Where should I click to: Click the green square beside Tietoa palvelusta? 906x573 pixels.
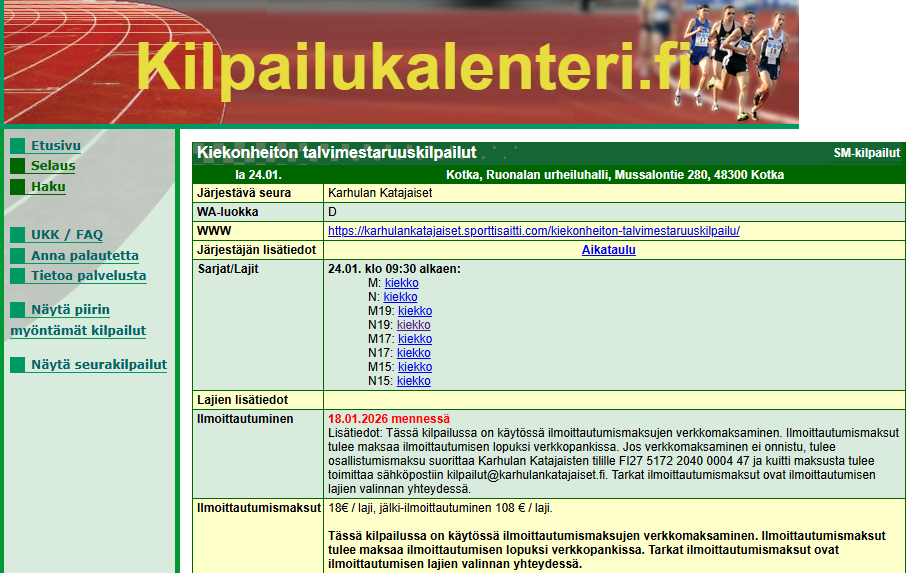point(17,276)
